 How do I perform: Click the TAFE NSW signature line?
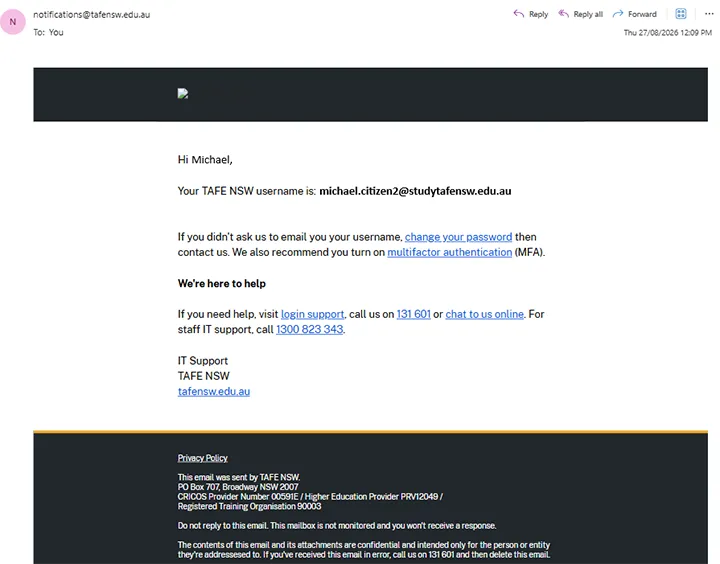point(203,376)
